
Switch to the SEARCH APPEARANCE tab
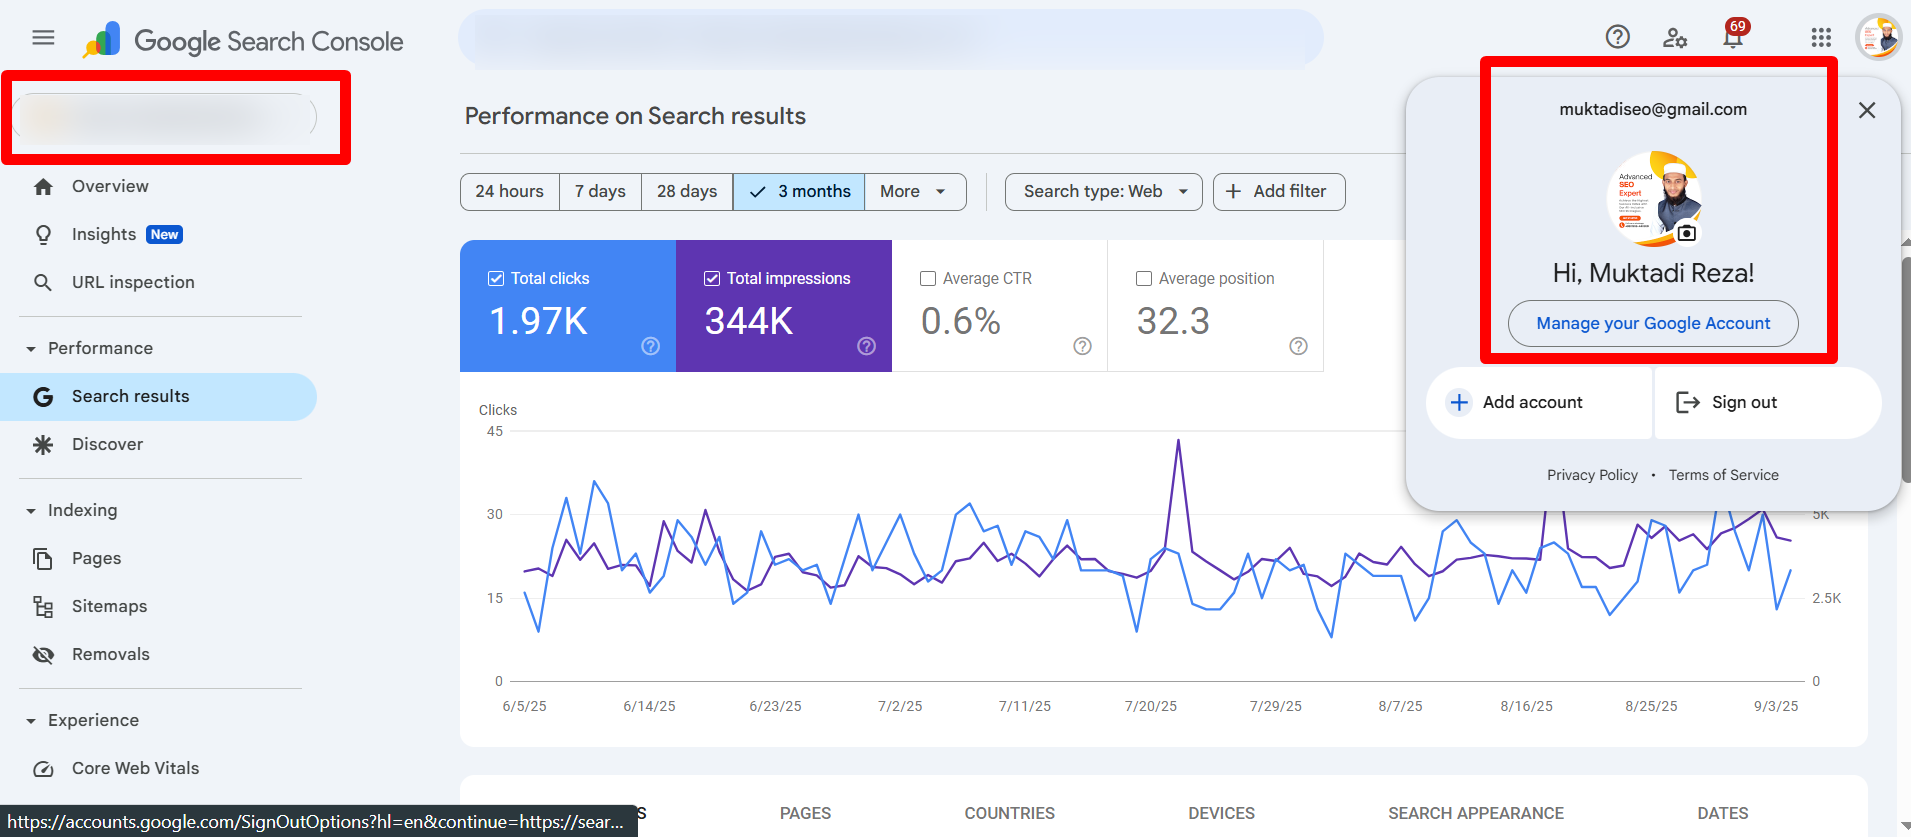[1475, 813]
